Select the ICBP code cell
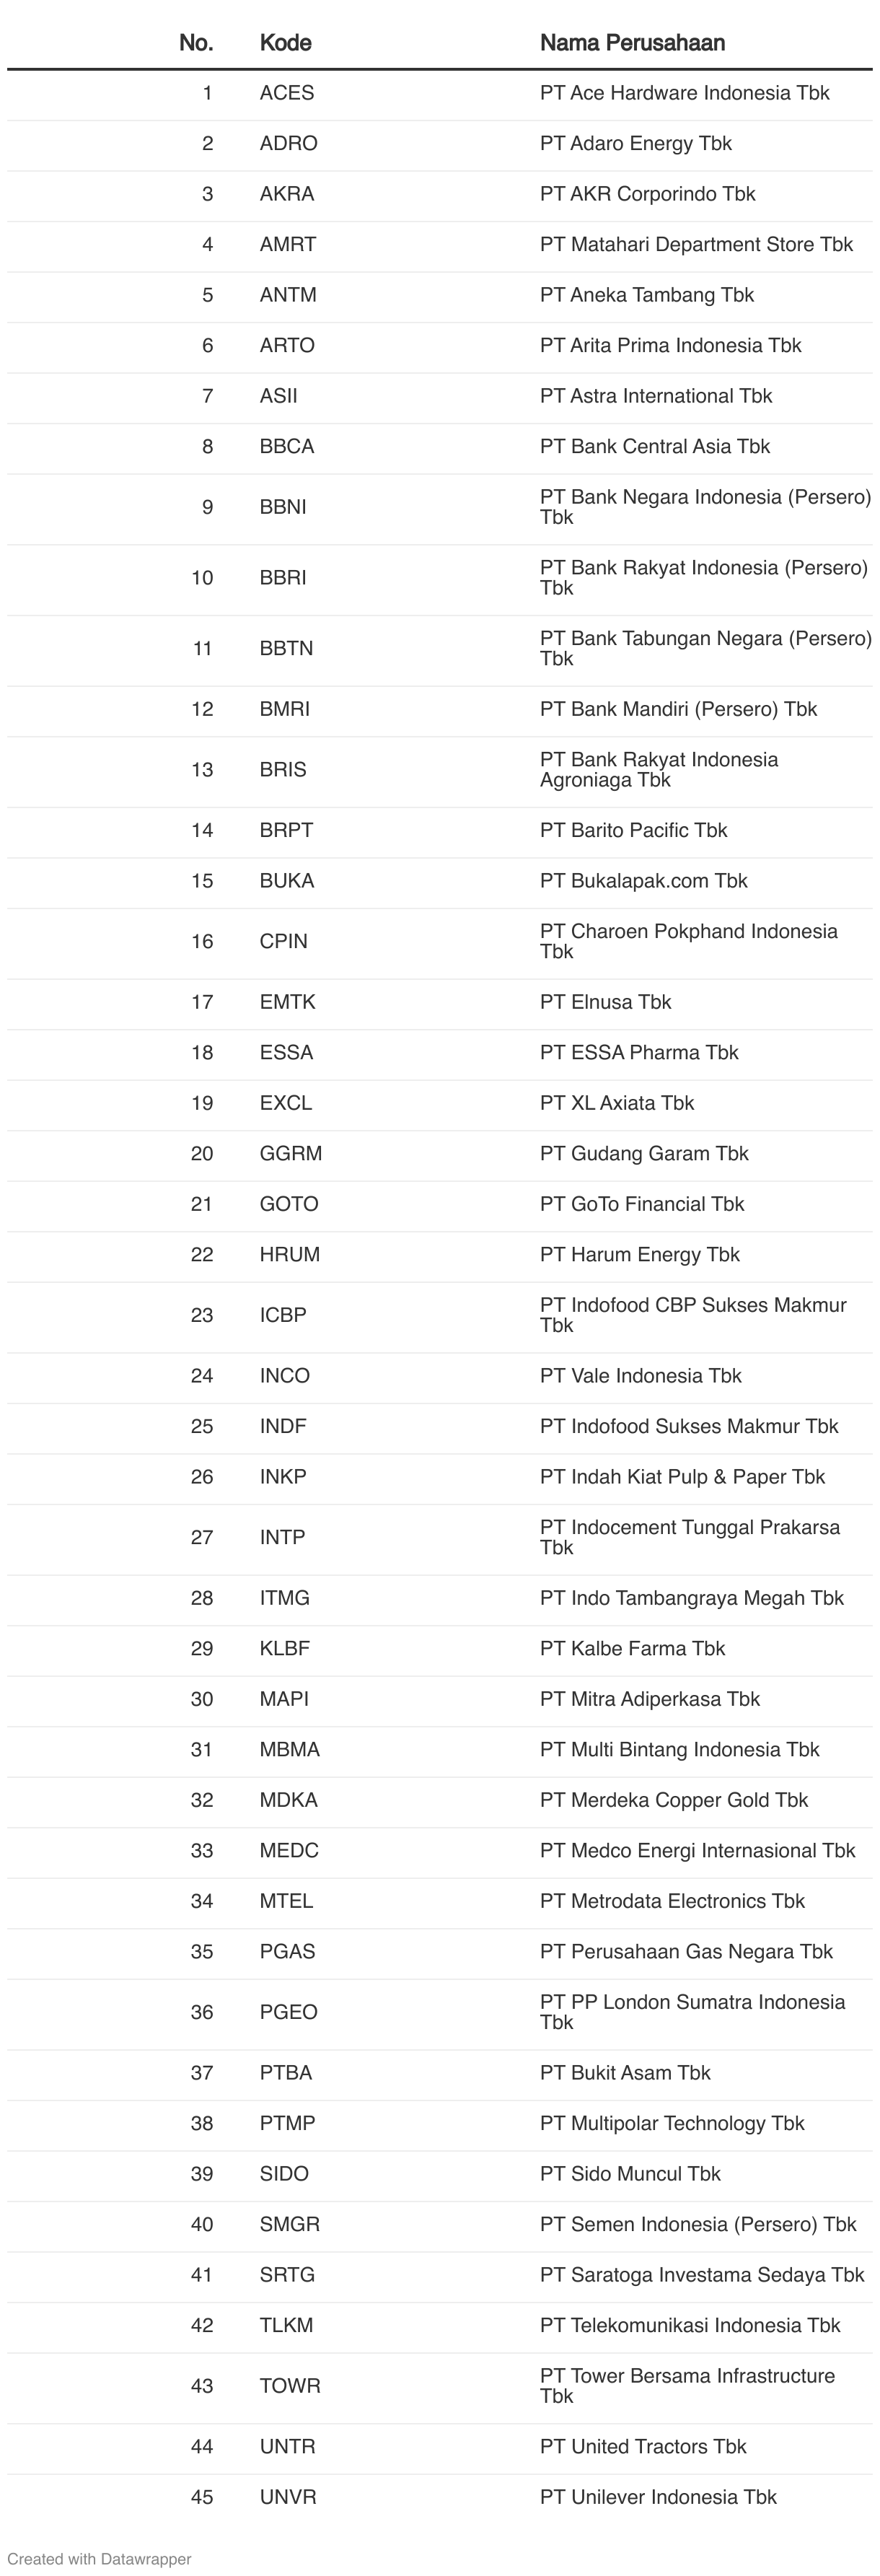880x2576 pixels. (283, 1314)
